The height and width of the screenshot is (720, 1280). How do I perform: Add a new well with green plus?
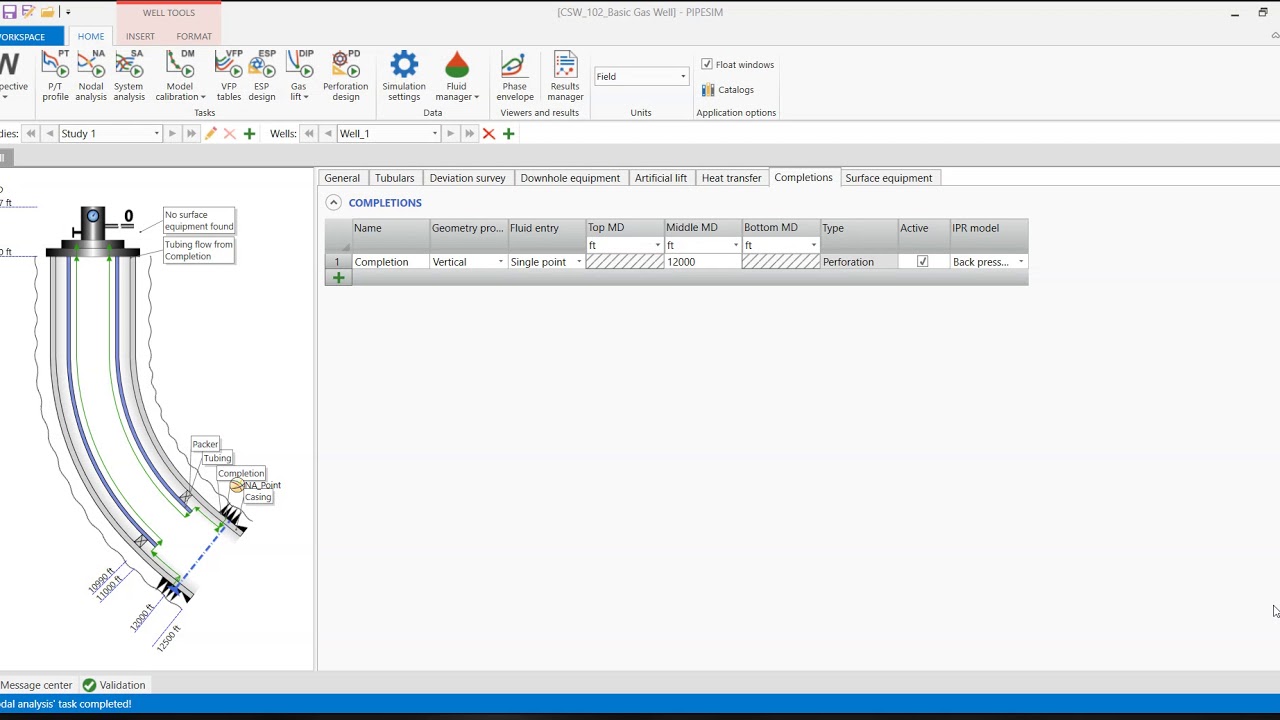(x=508, y=133)
